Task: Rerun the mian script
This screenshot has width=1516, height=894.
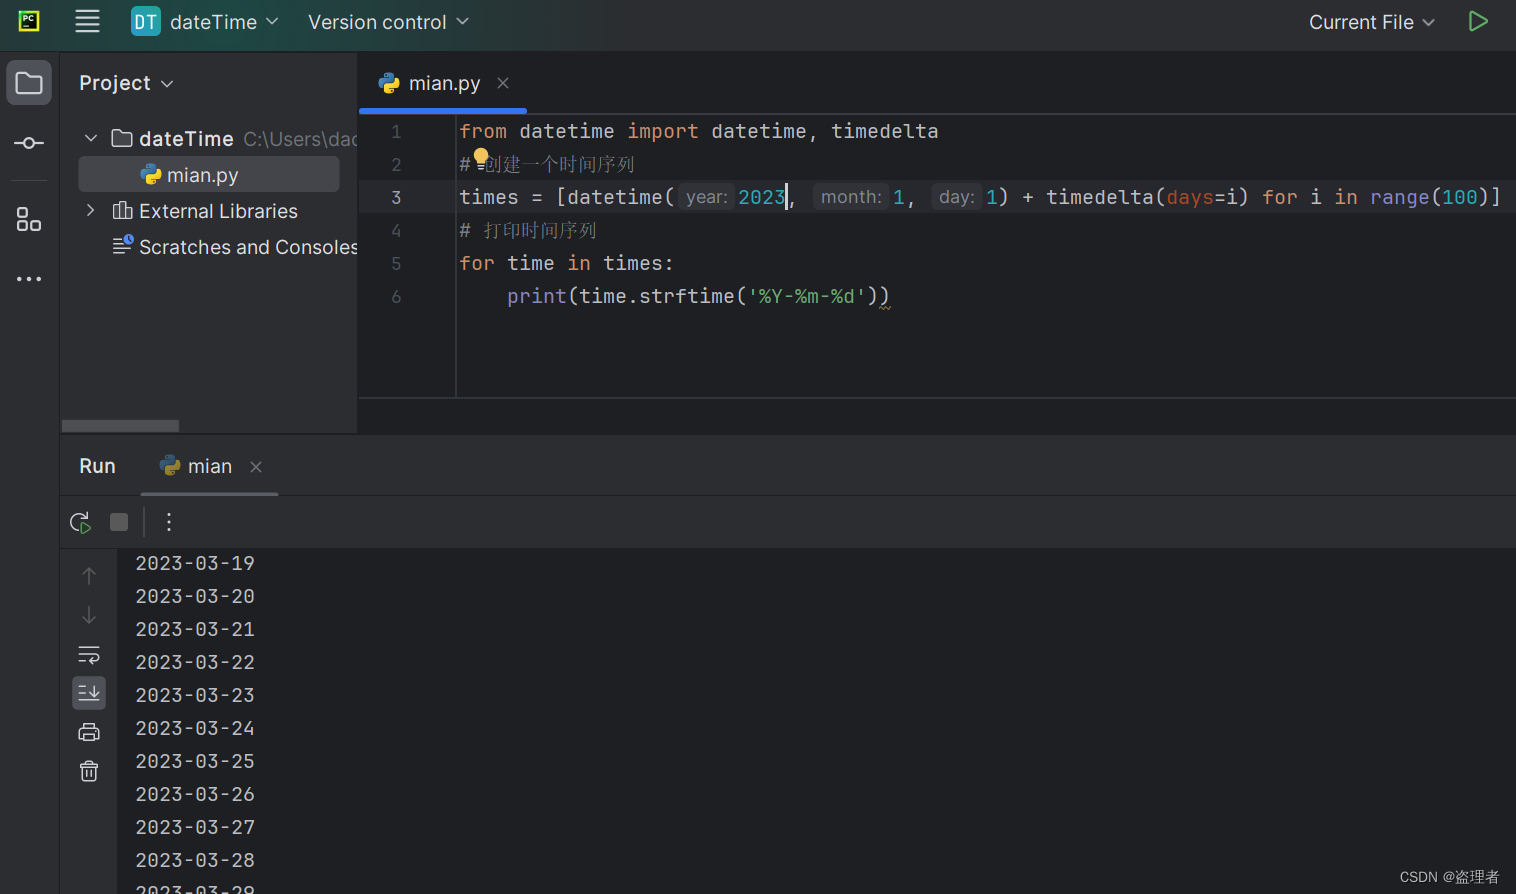Action: click(x=81, y=522)
